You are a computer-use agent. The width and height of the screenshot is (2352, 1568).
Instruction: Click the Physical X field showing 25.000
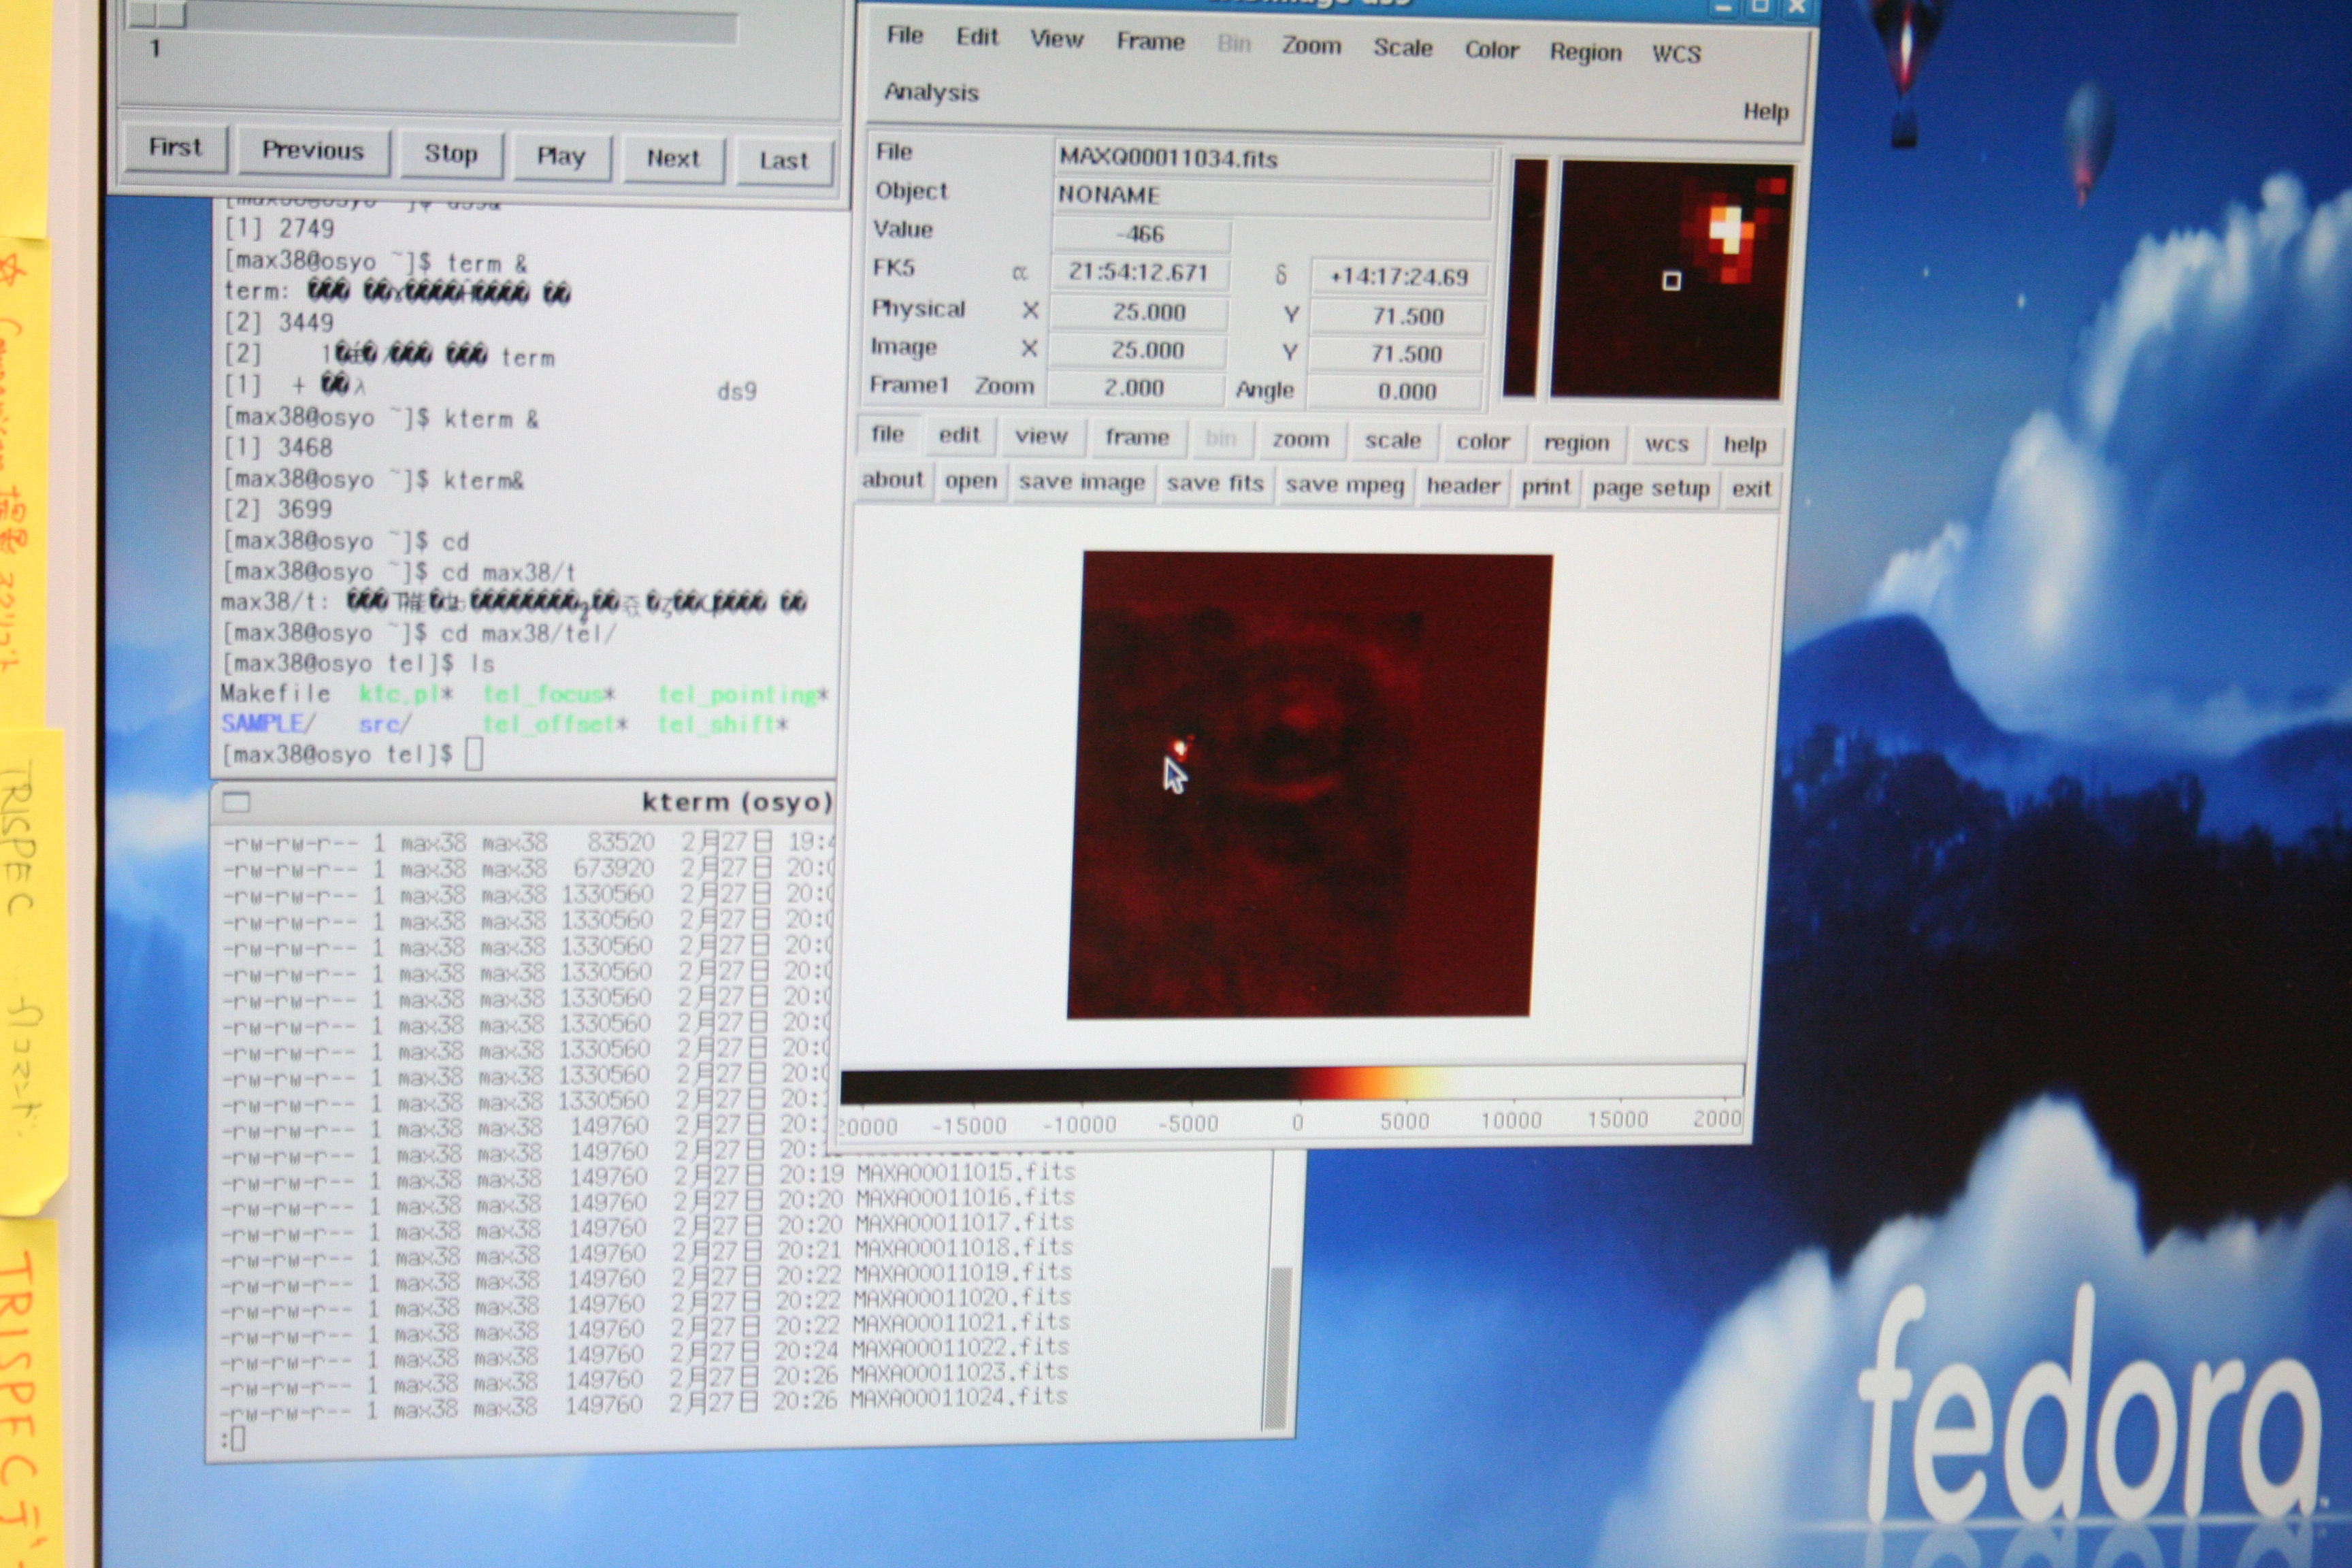coord(1138,312)
